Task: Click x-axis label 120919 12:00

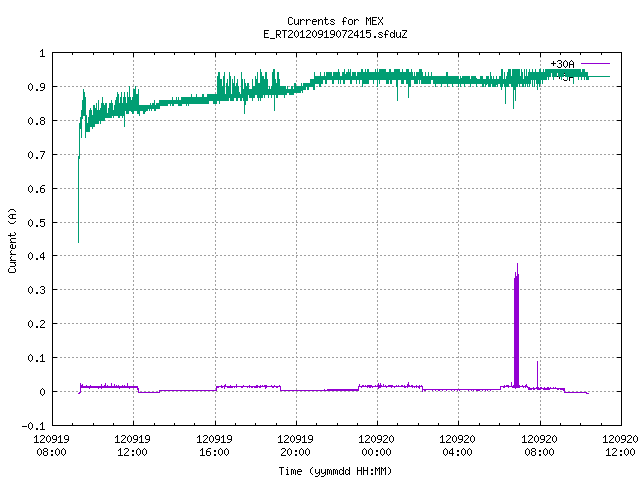Action: (x=132, y=445)
